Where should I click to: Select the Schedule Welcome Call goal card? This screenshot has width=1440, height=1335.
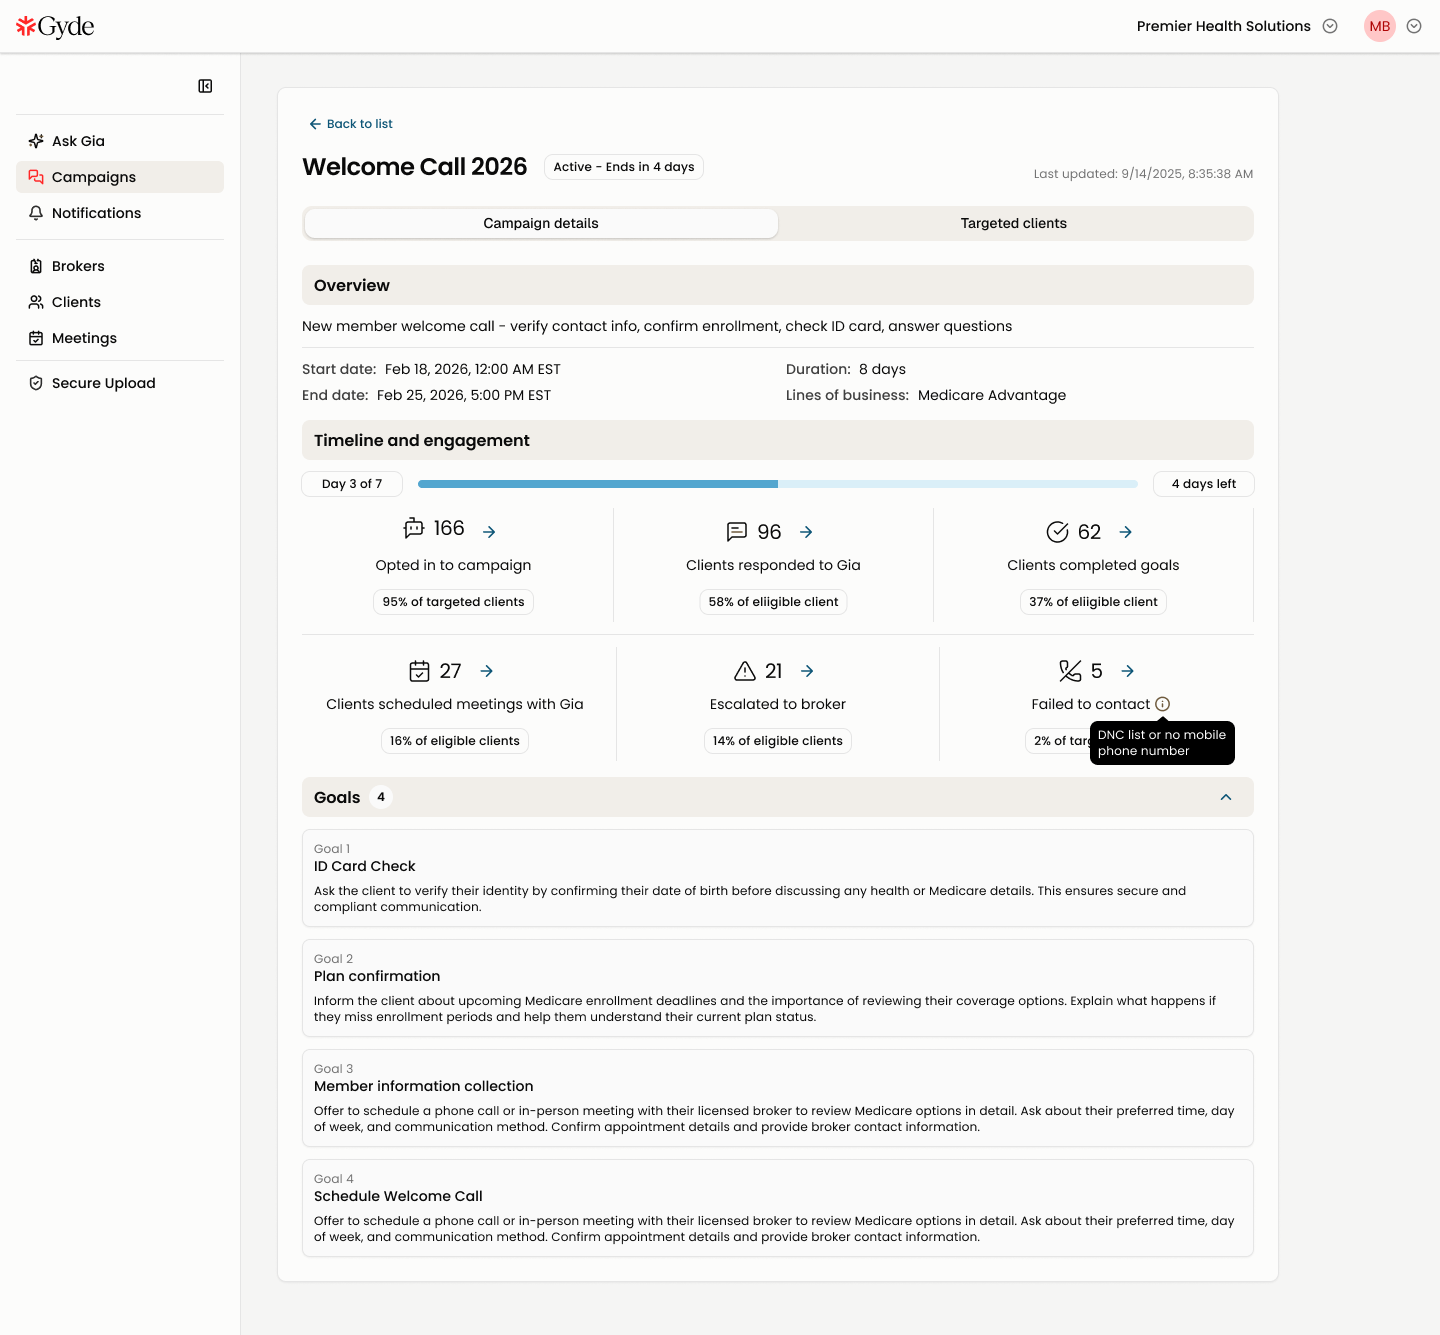coord(778,1208)
